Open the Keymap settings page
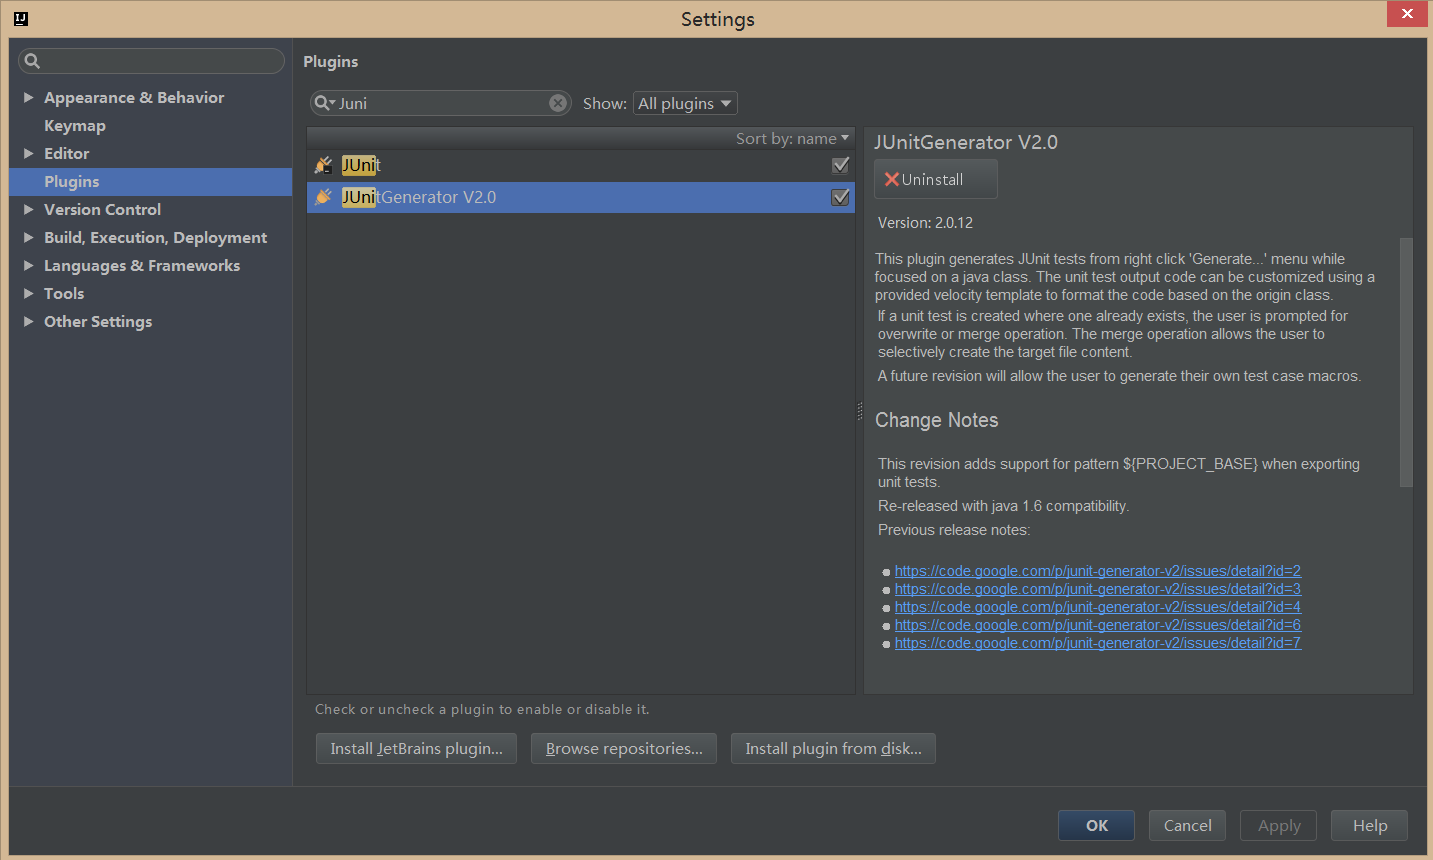Screen dimensions: 1433x860 click(75, 125)
